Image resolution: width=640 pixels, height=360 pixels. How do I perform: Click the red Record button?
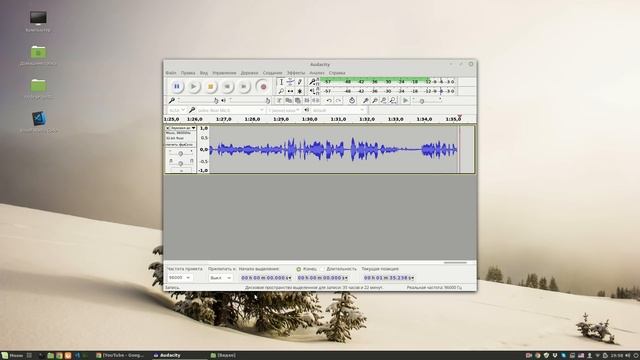click(x=263, y=87)
